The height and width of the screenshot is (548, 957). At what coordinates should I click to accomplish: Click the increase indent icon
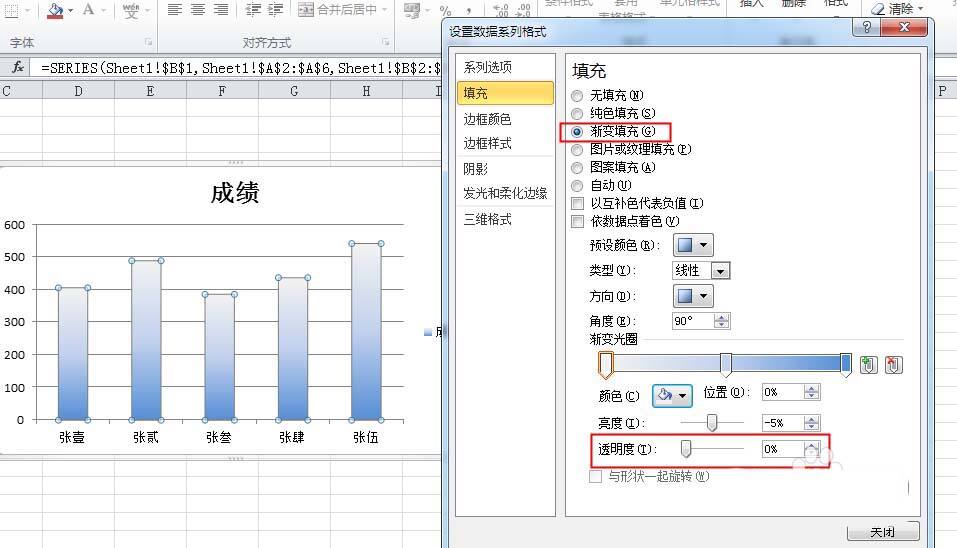point(274,10)
